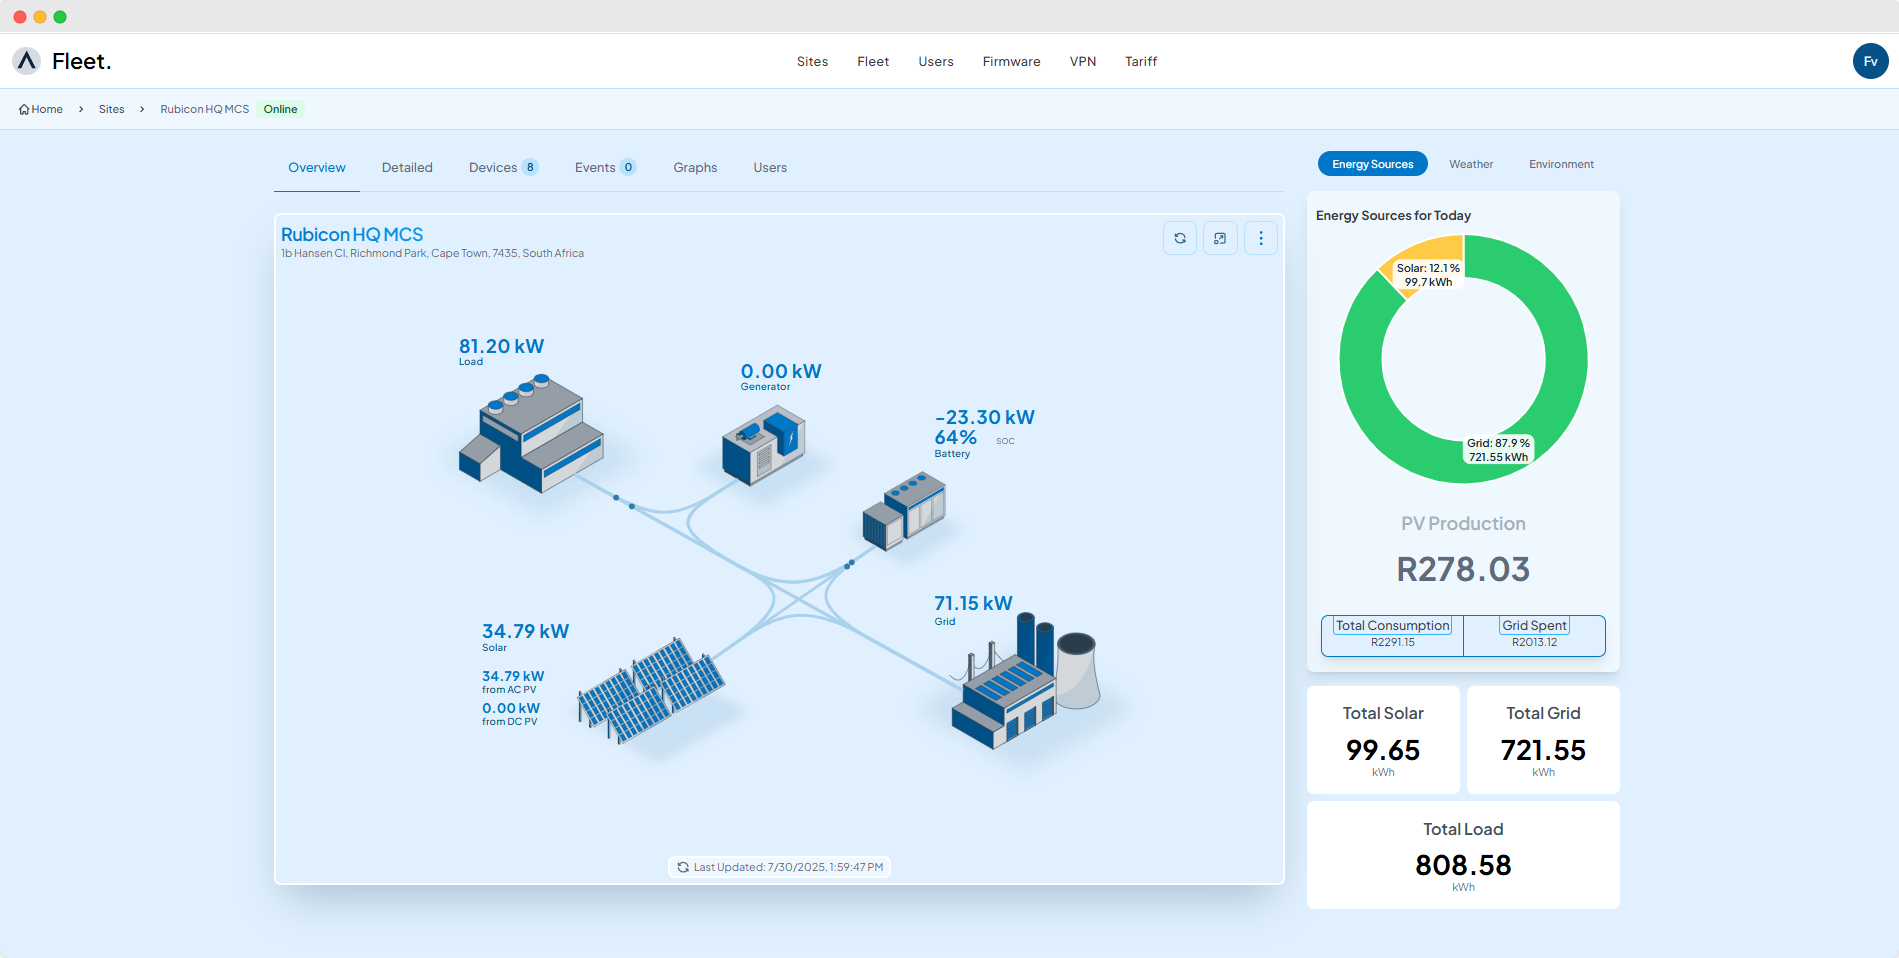Switch to the Environment toggle
This screenshot has height=958, width=1899.
point(1561,164)
